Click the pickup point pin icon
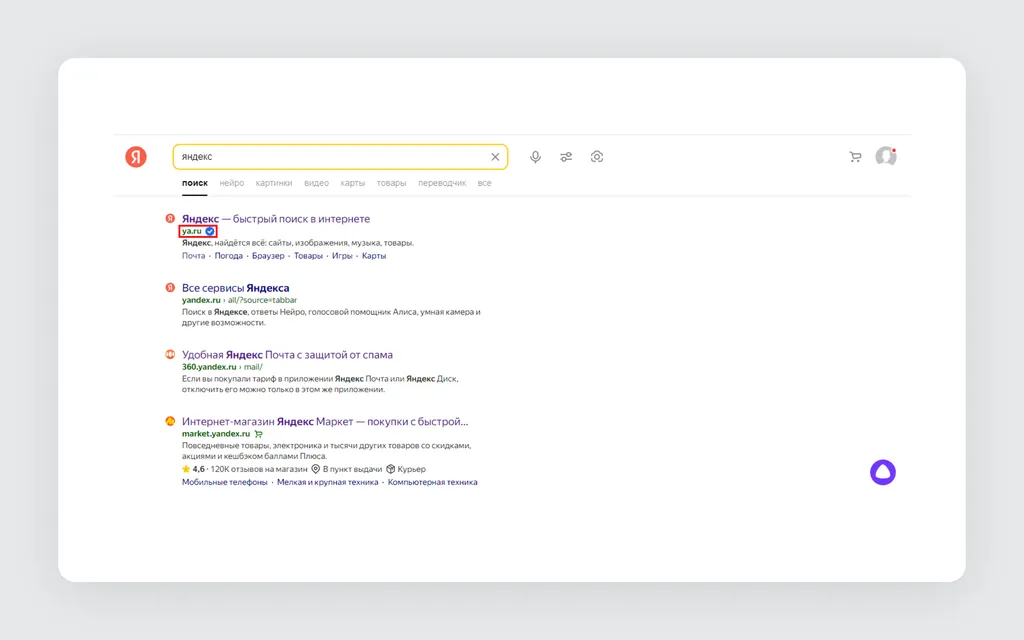This screenshot has width=1024, height=640. pyautogui.click(x=315, y=469)
